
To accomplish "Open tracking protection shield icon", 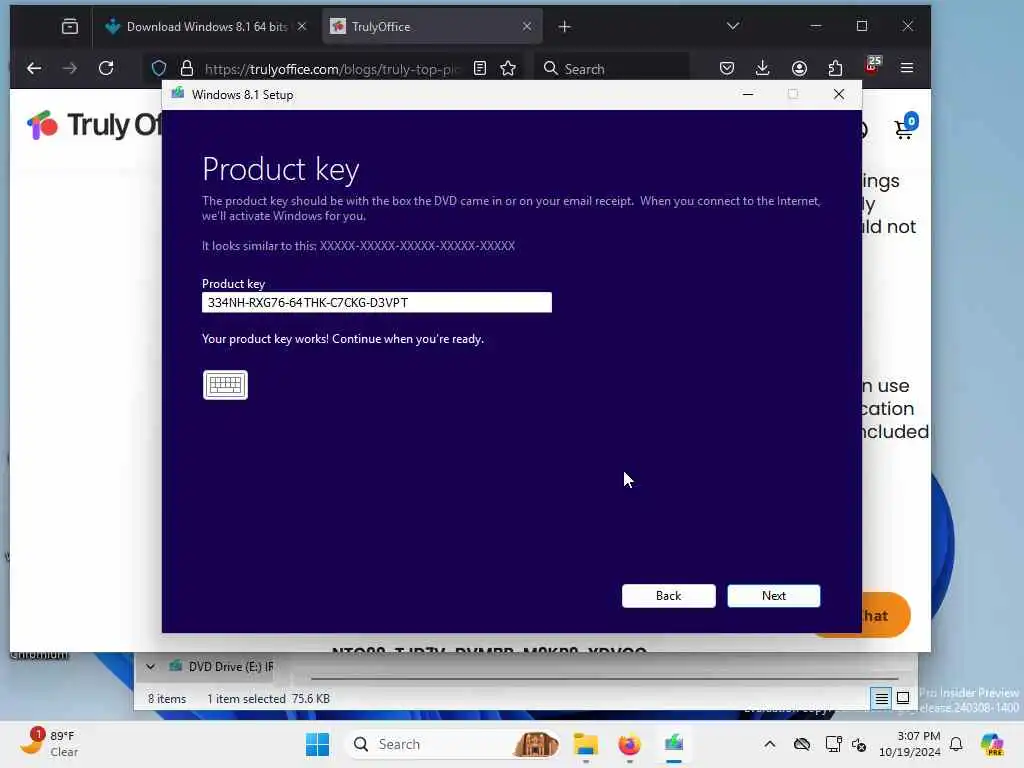I will (159, 69).
